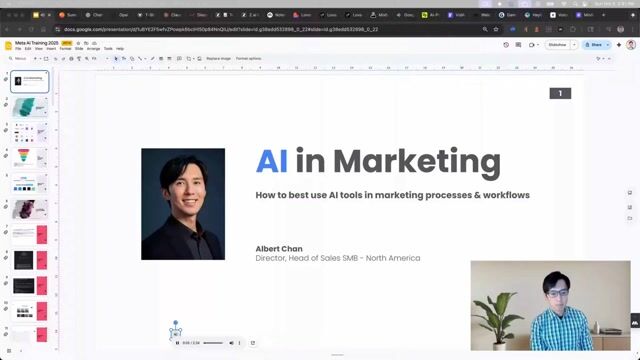The width and height of the screenshot is (640, 360).
Task: Open the version history clock icon
Action: [506, 45]
